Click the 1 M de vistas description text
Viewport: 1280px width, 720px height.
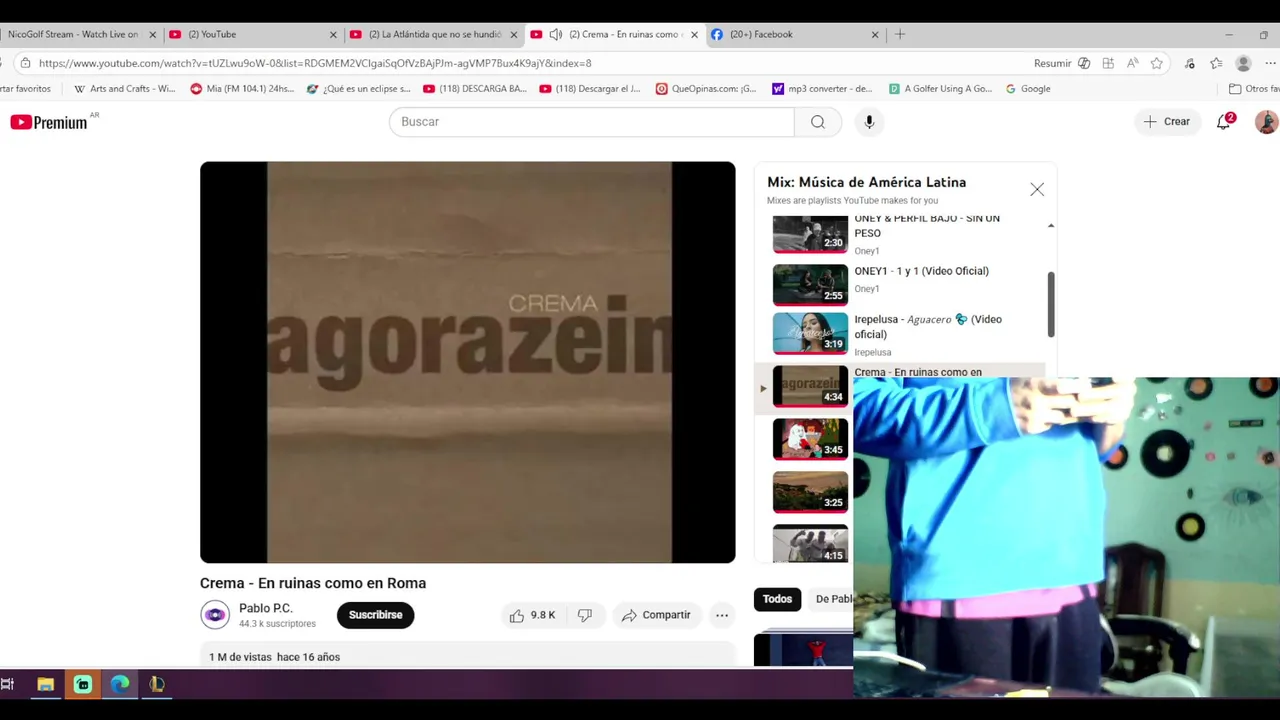pyautogui.click(x=274, y=657)
